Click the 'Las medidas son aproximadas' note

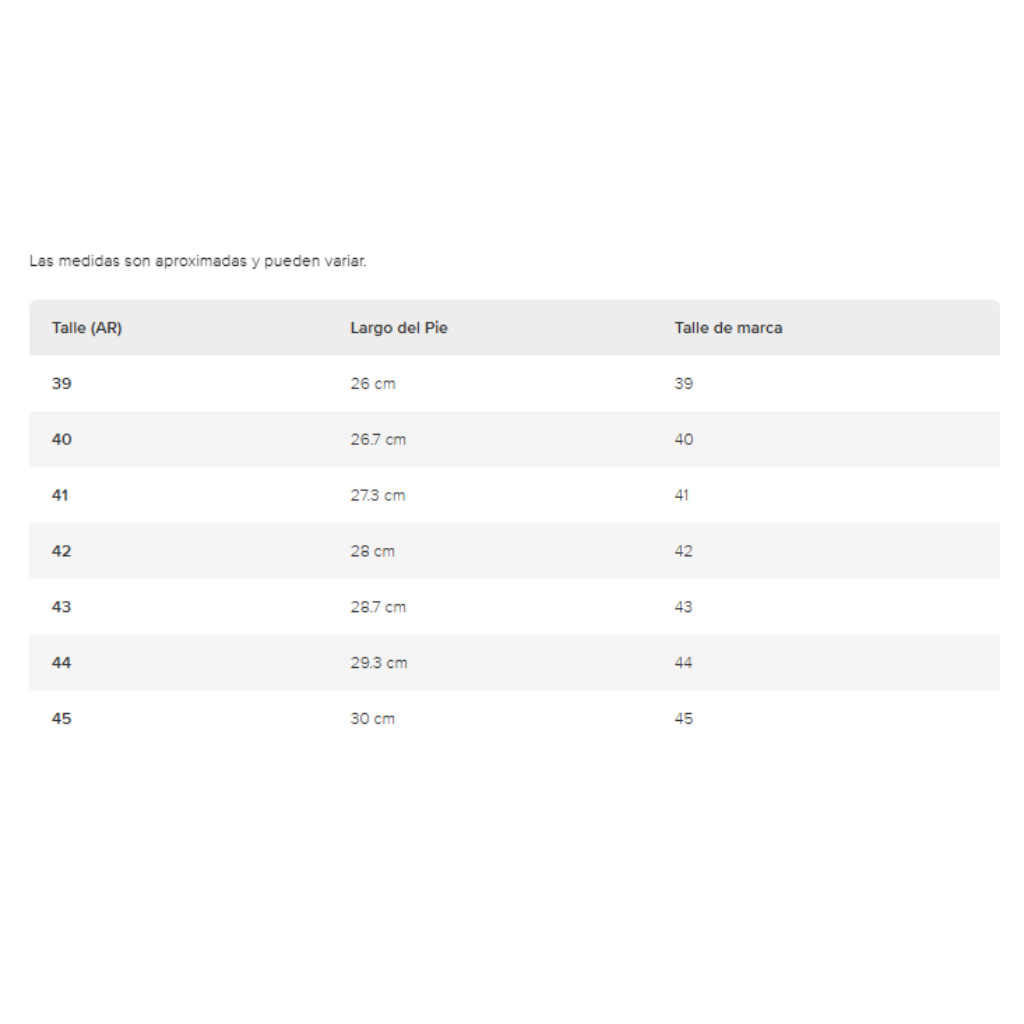point(198,261)
